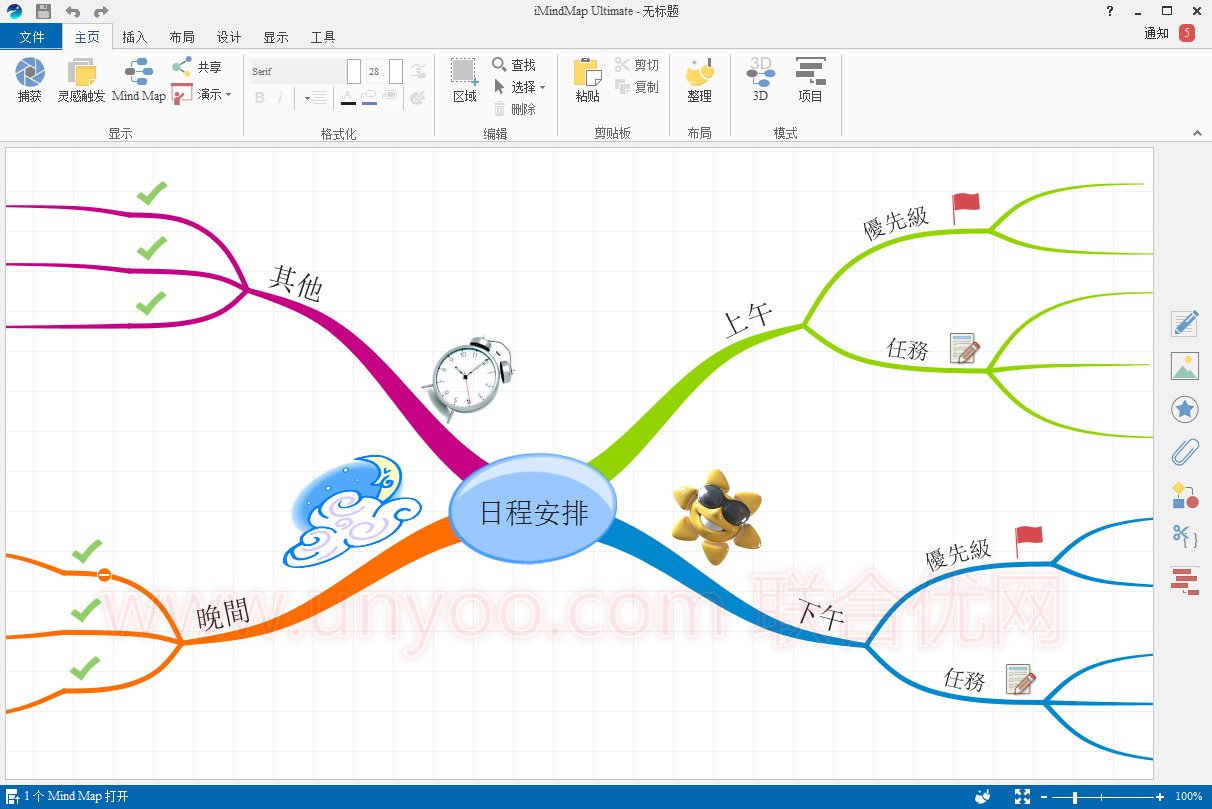1212x809 pixels.
Task: Open the font size 28 dropdown
Action: 396,71
